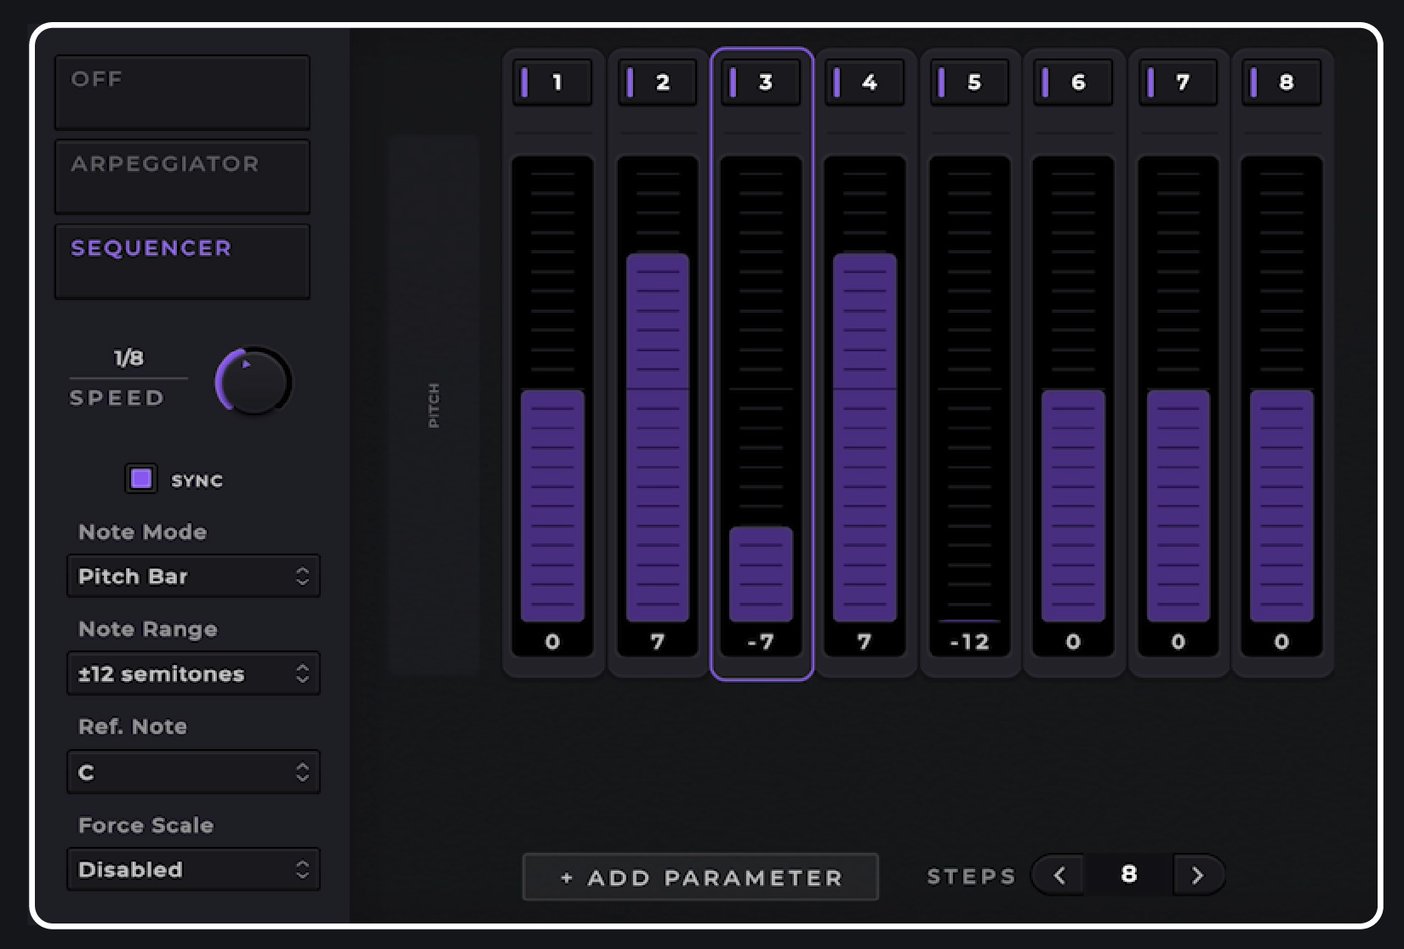Viewport: 1404px width, 949px height.
Task: Select the PITCH parameter lane label
Action: [433, 400]
